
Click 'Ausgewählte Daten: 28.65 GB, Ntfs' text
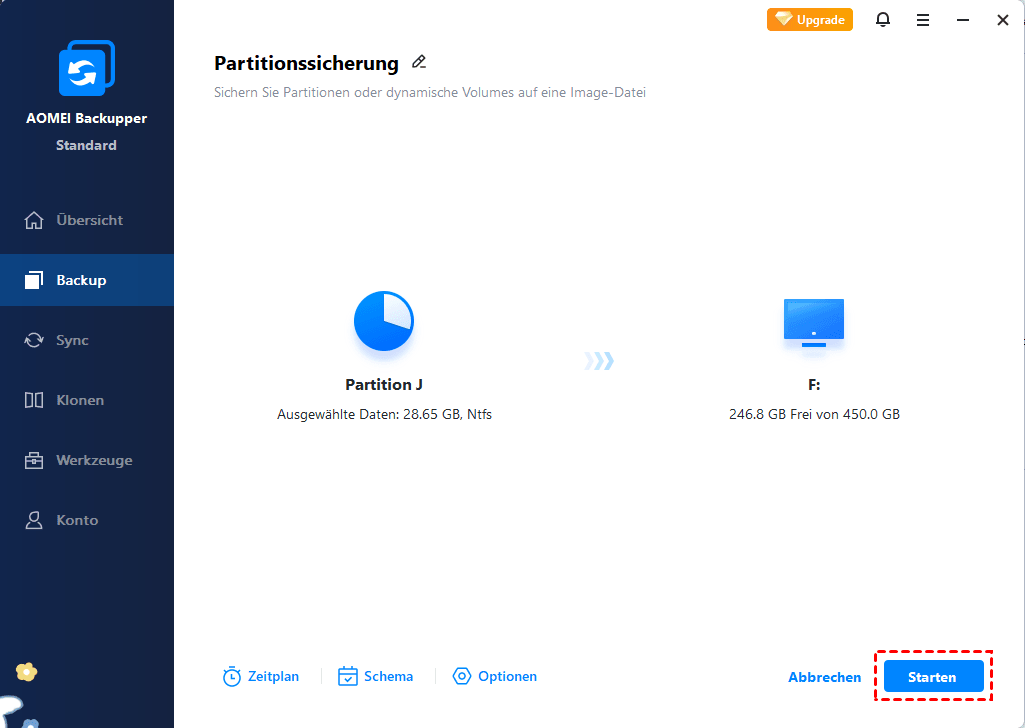click(x=384, y=414)
